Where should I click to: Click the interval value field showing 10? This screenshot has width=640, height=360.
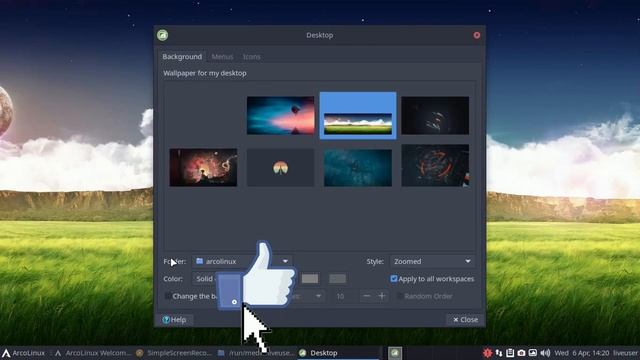click(x=345, y=296)
